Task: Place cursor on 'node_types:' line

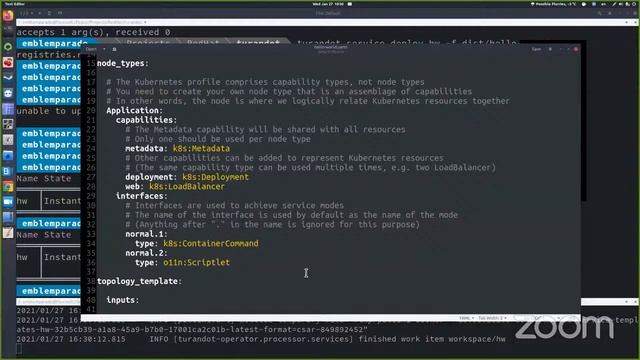Action: point(123,63)
